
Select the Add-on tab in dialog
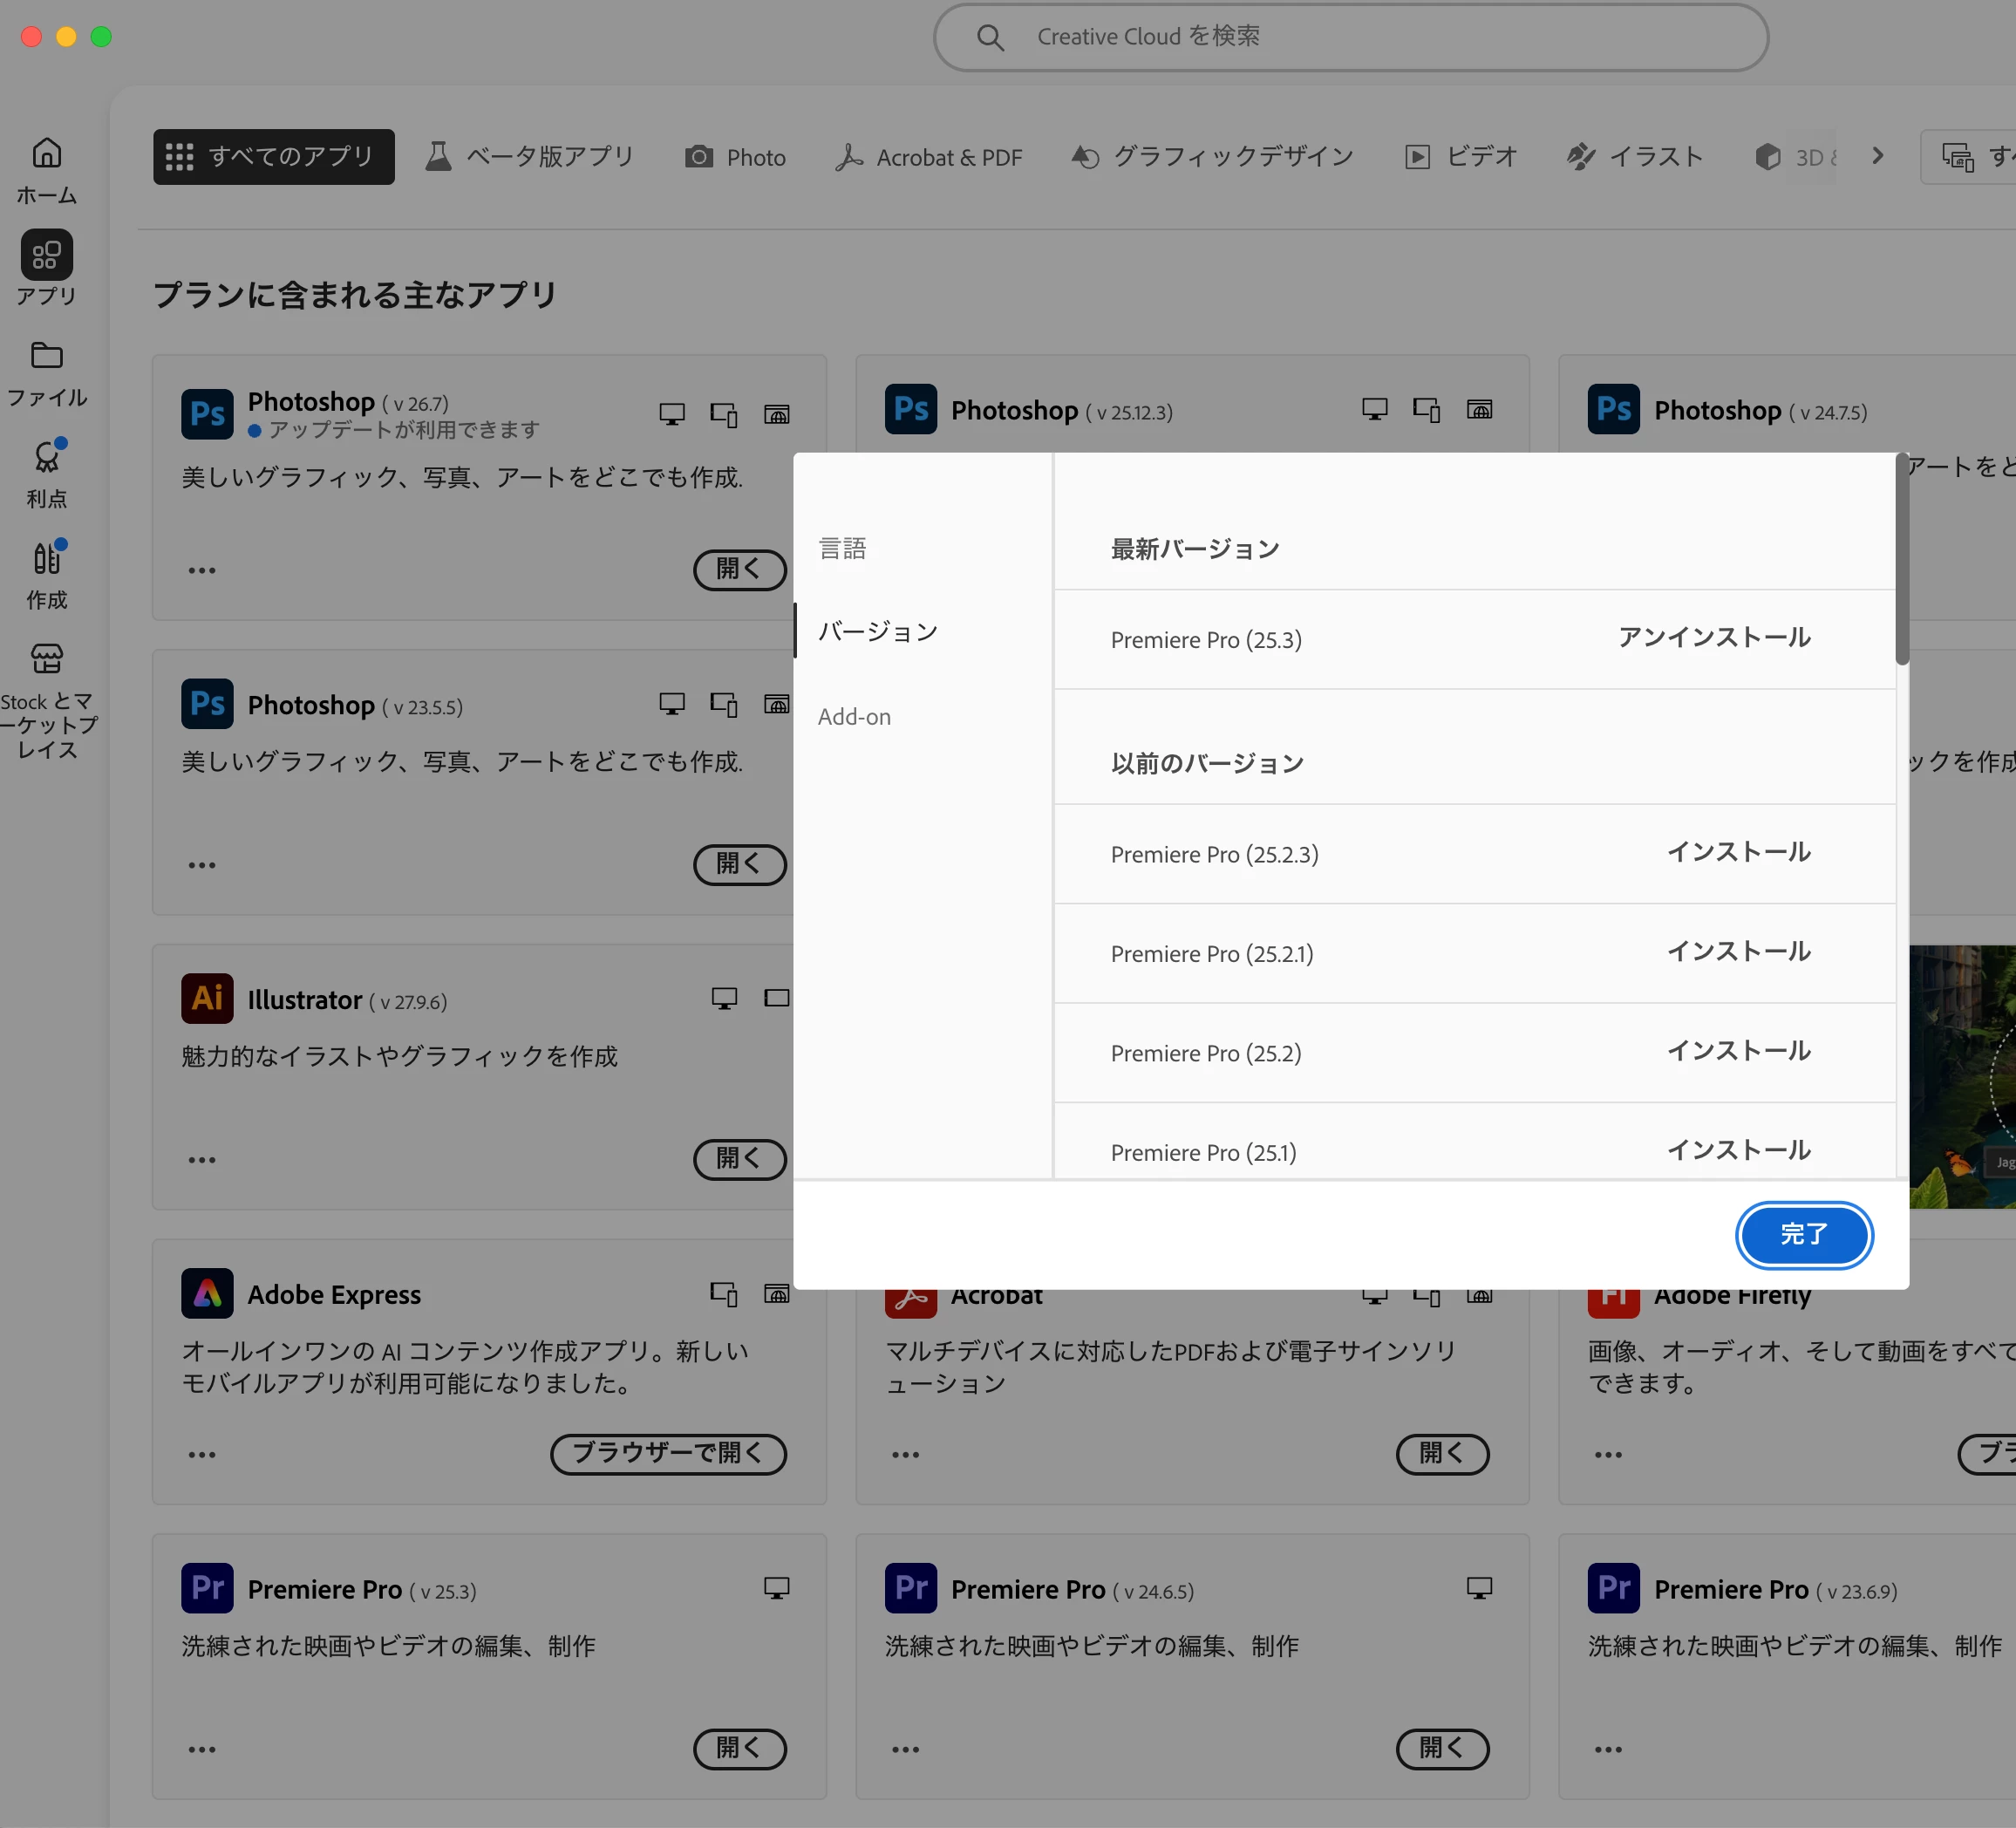(854, 716)
